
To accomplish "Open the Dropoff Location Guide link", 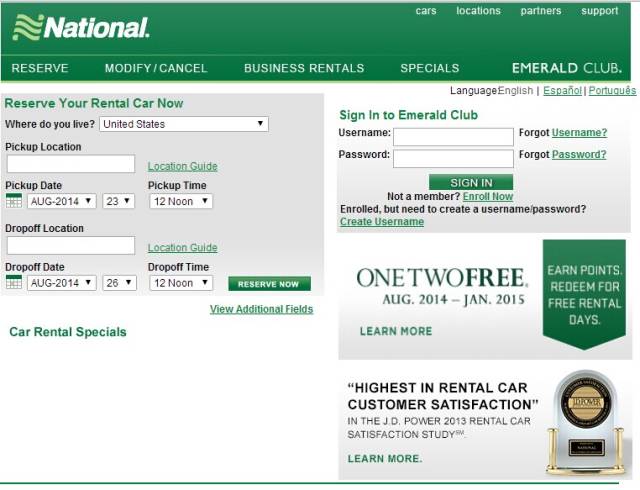I will point(182,247).
